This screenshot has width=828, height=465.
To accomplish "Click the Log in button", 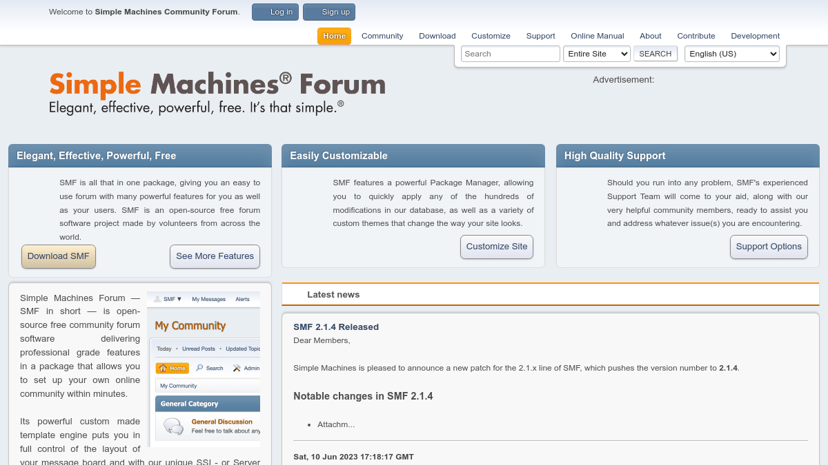I will coord(275,12).
